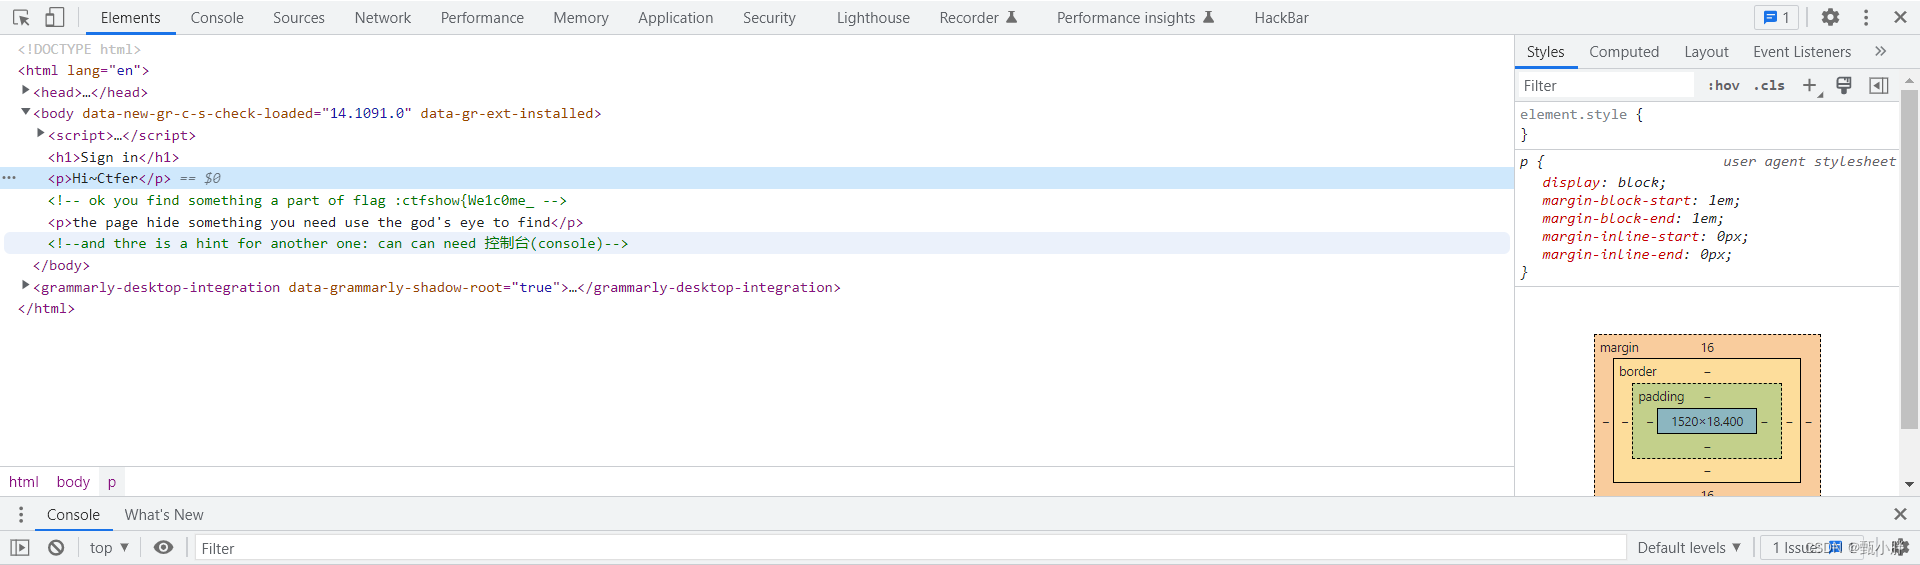Toggle the .cls element classes button
This screenshot has height=565, width=1920.
pos(1769,86)
